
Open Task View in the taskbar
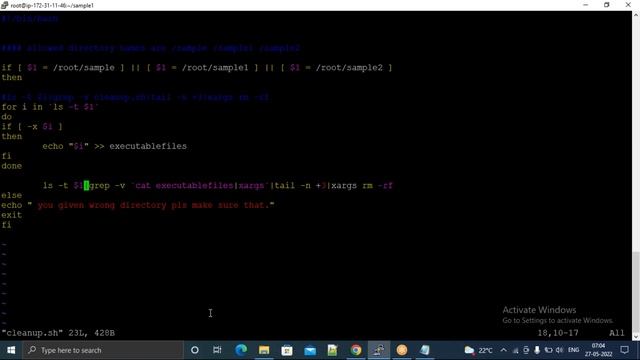point(217,350)
